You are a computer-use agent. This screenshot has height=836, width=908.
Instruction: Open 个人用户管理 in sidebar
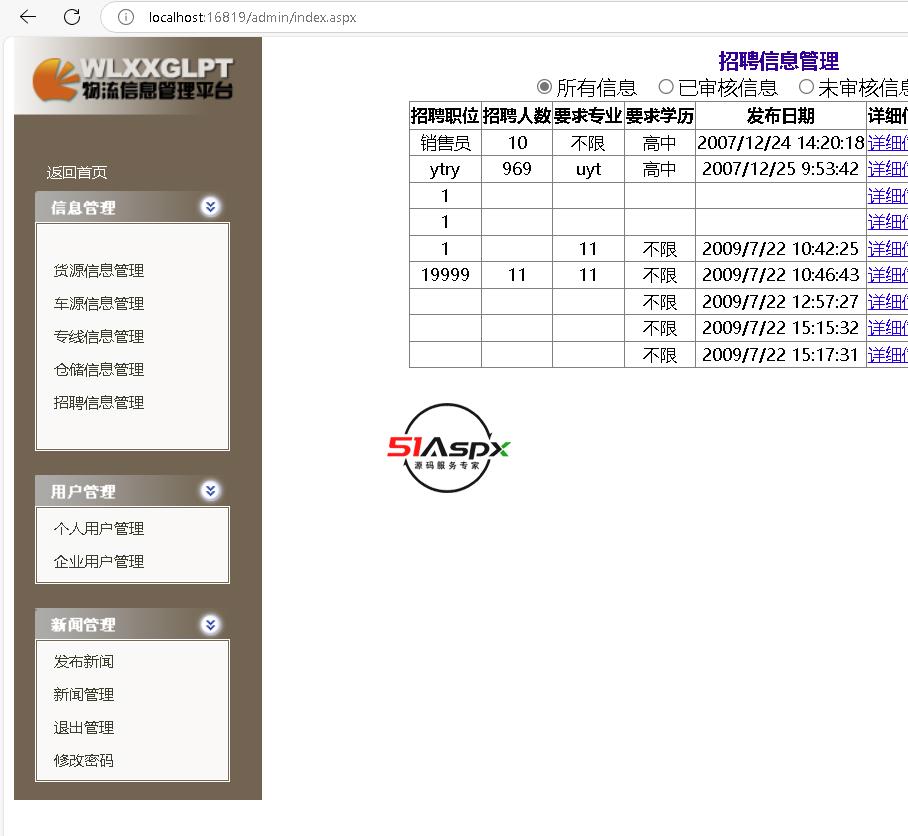coord(98,529)
